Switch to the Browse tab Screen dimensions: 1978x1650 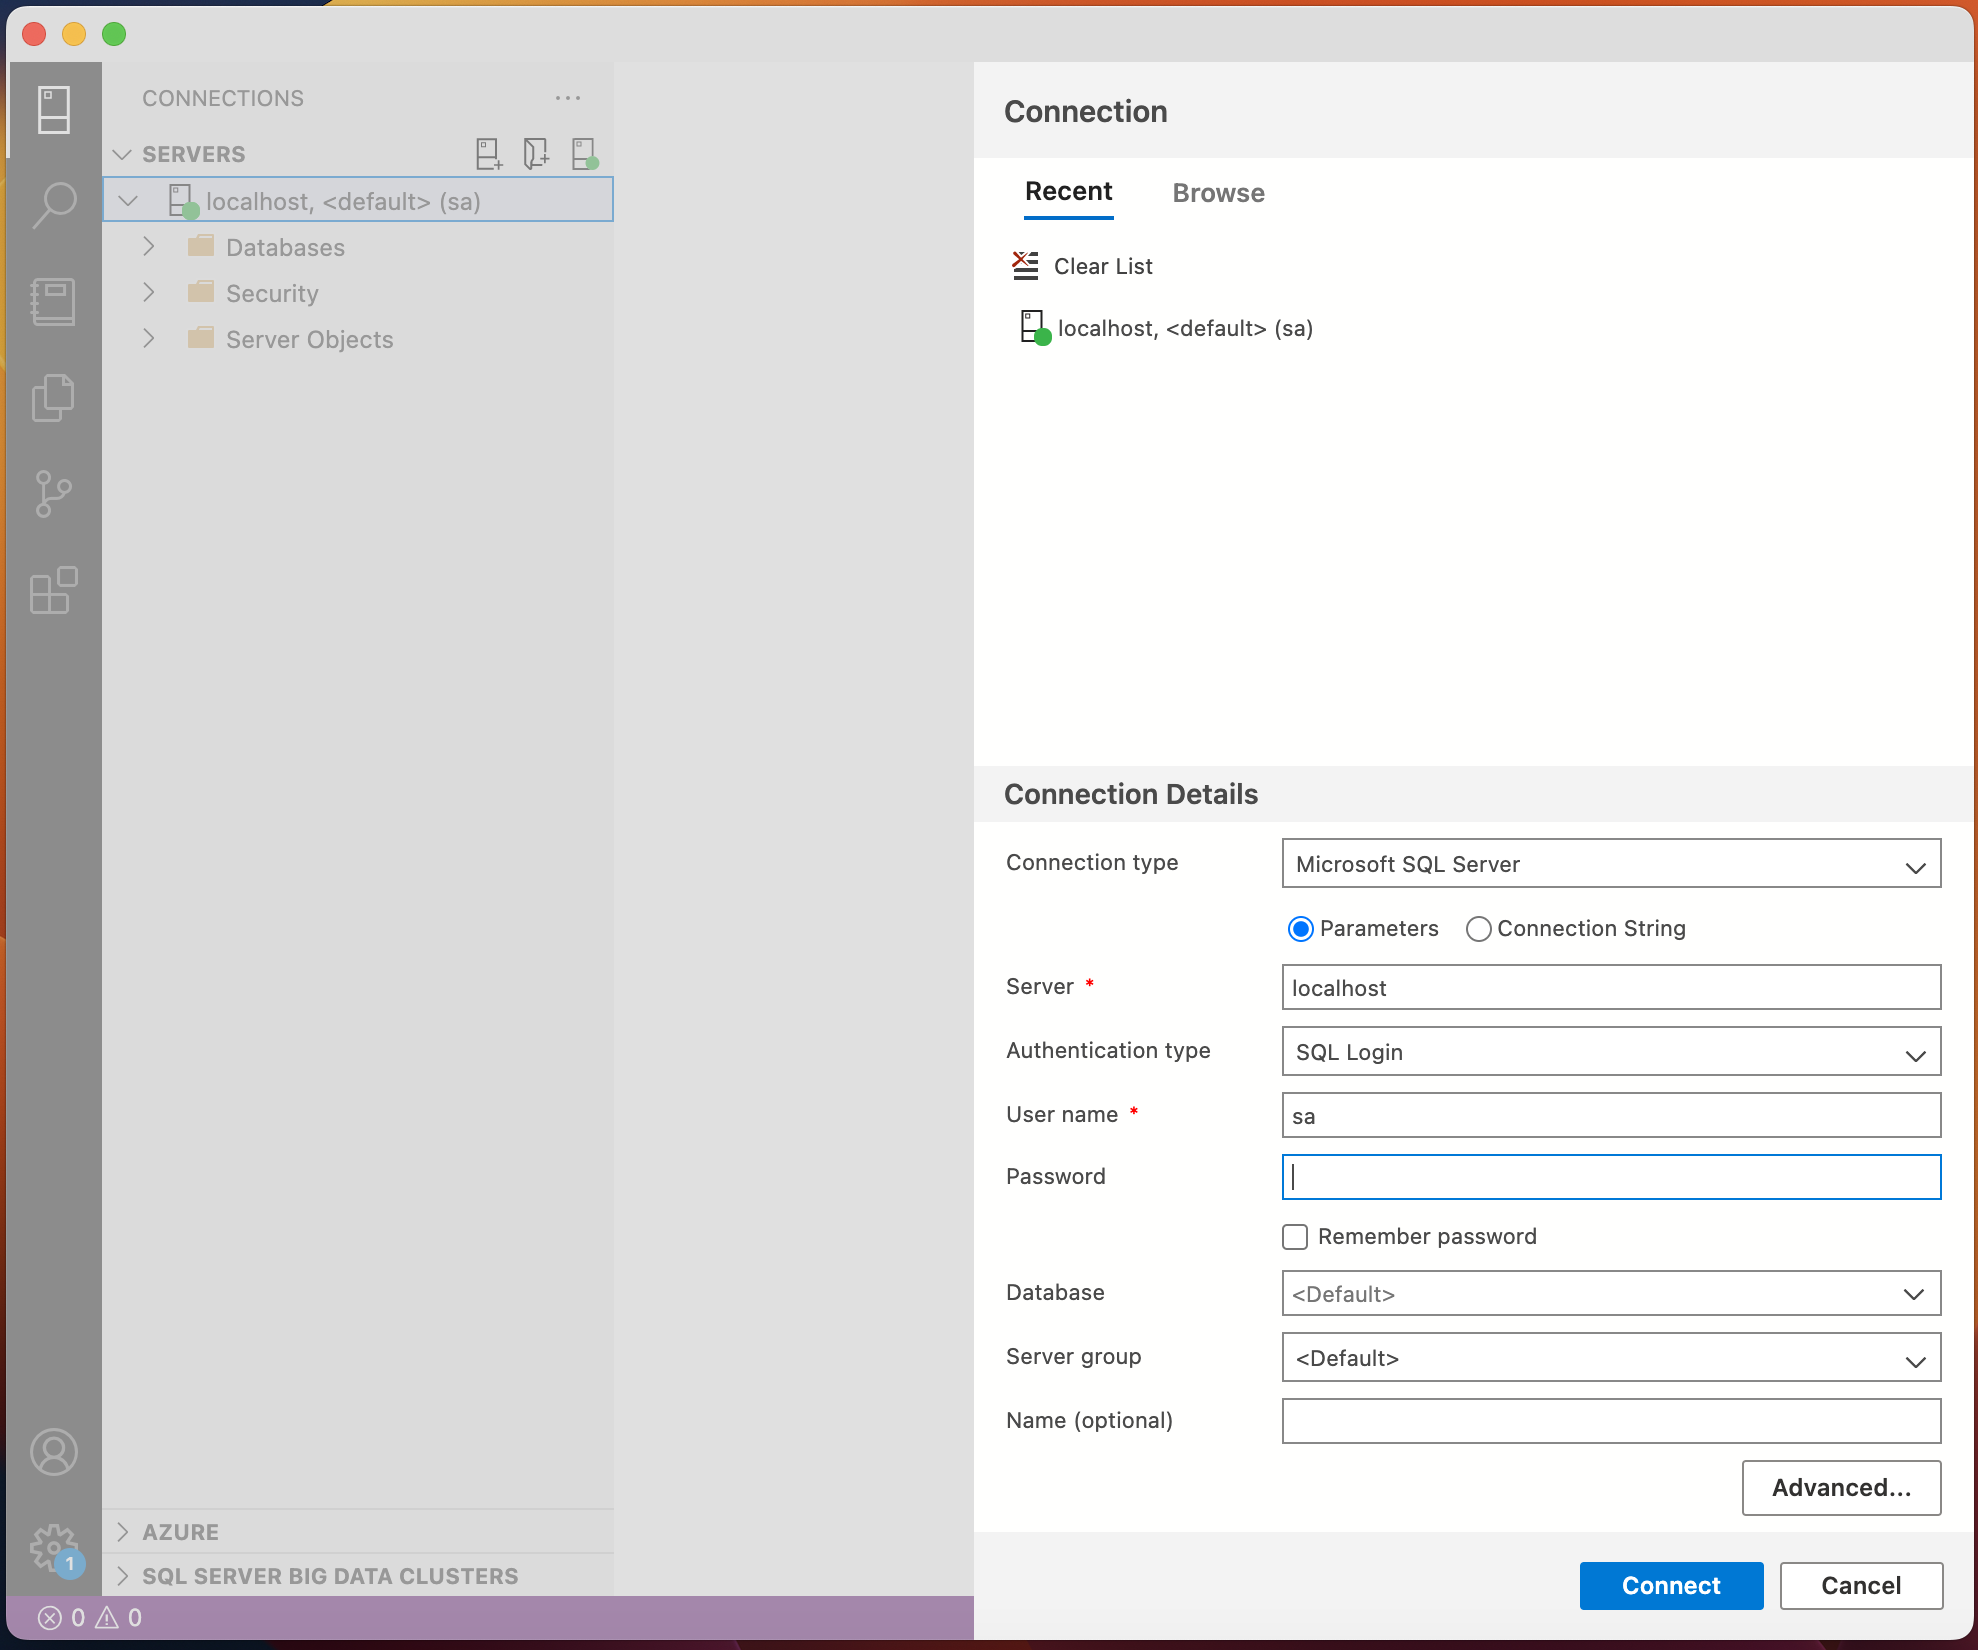[1218, 193]
